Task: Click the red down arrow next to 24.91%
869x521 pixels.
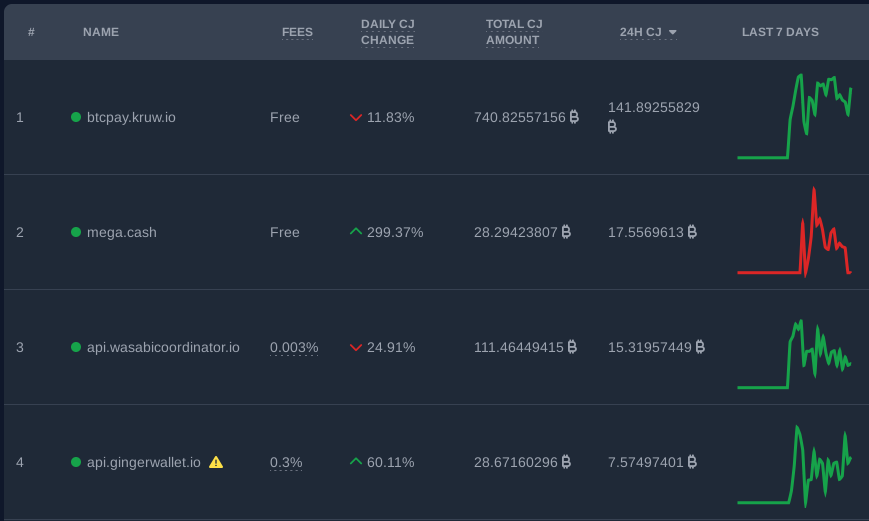Action: pos(356,348)
